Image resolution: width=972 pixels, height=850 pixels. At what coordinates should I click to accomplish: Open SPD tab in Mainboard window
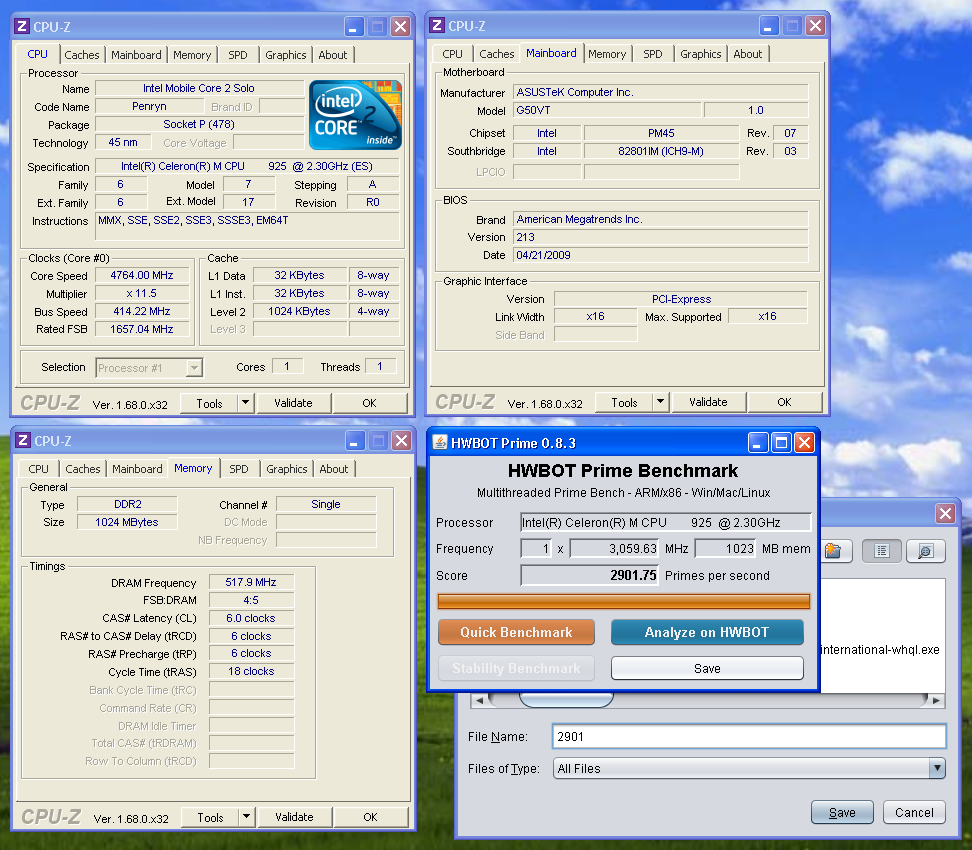[652, 54]
